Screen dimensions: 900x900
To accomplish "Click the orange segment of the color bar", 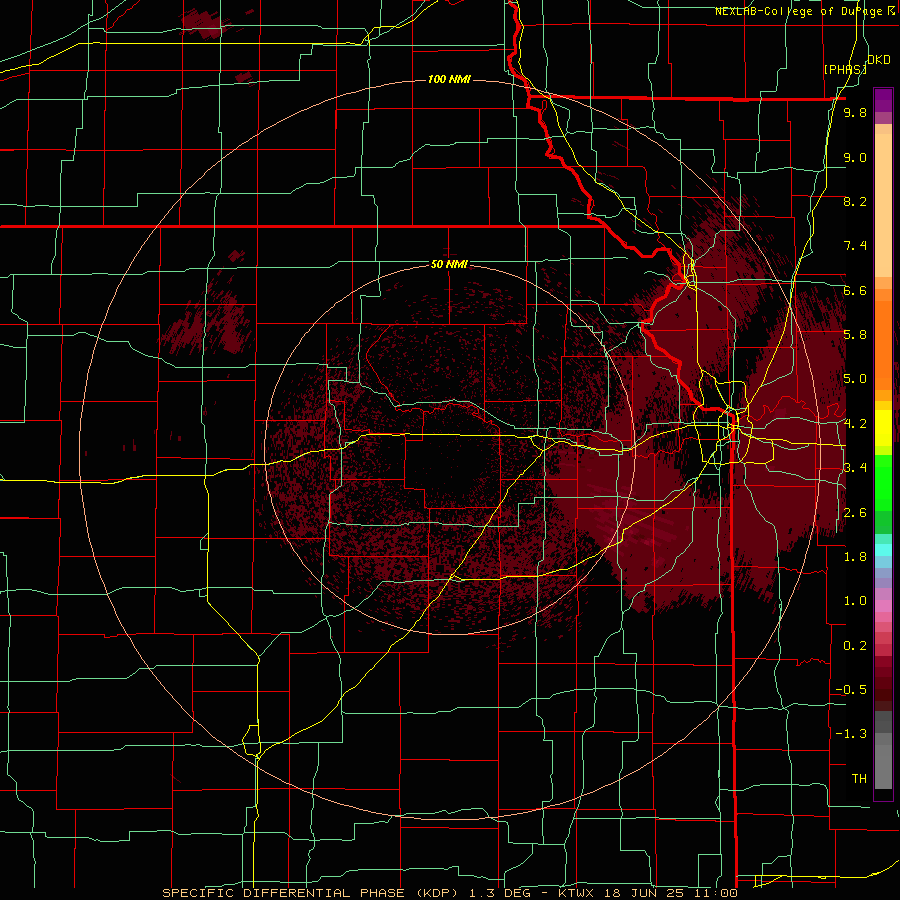I will 883,344.
